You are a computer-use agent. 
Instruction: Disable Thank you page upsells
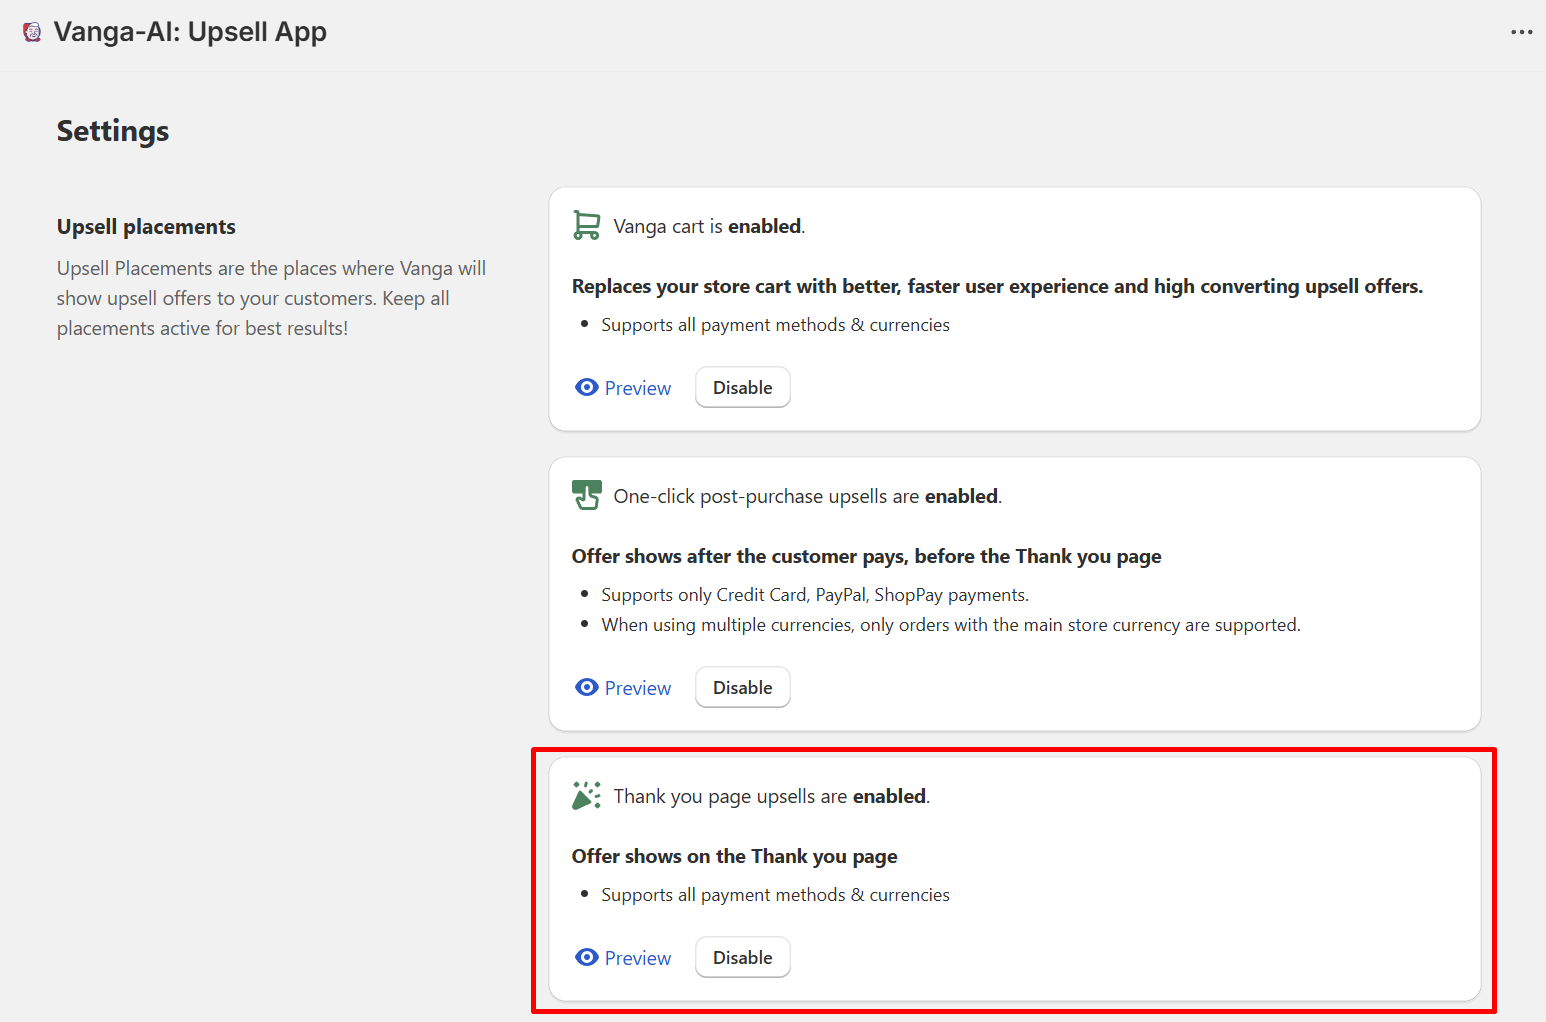pos(743,957)
